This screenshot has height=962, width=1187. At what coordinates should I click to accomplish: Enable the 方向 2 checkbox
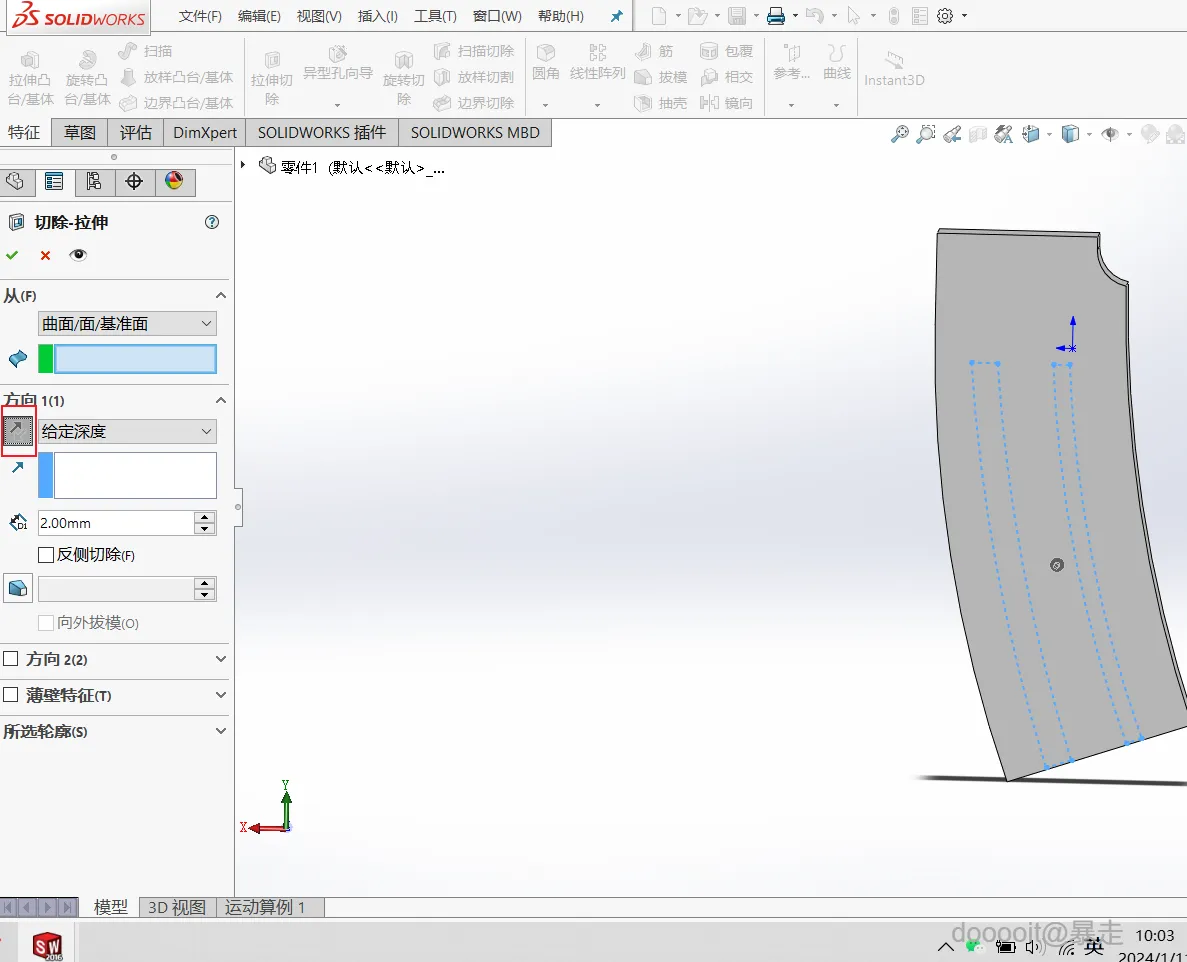(11, 659)
